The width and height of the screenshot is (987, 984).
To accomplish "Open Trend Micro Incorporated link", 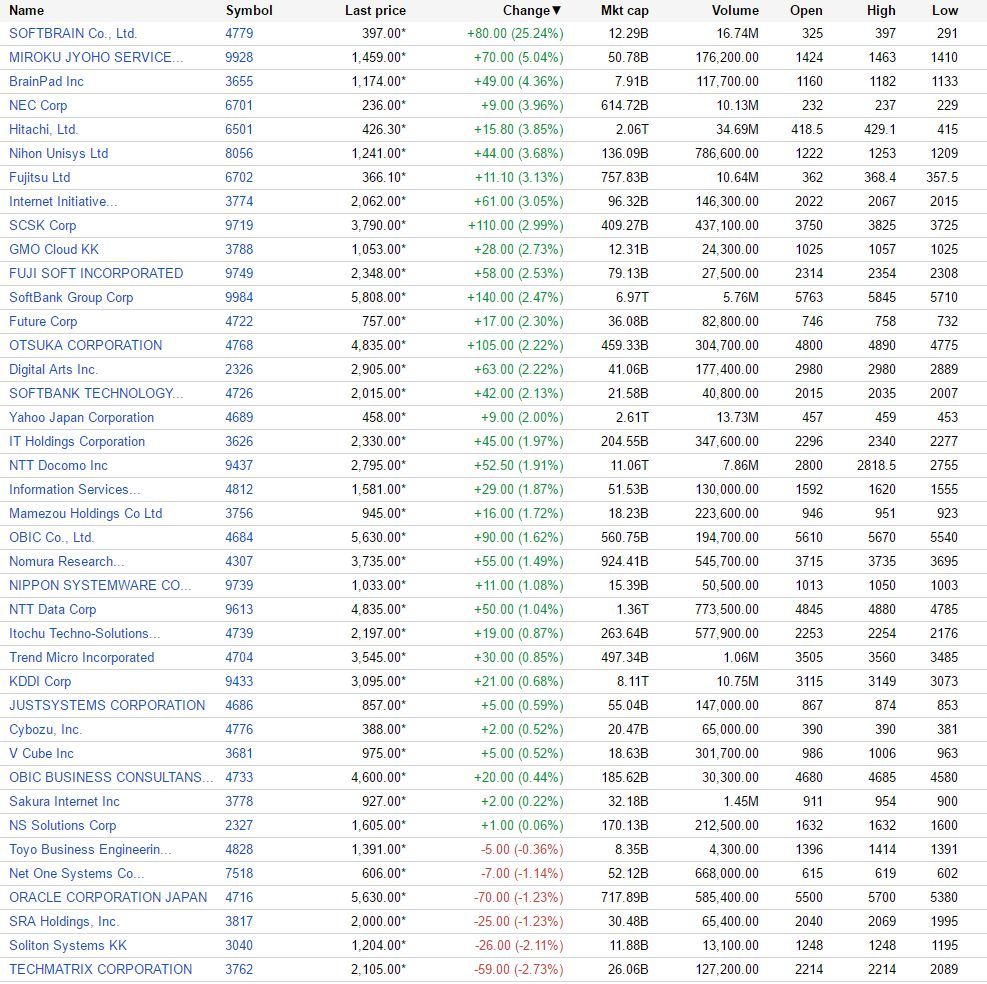I will point(81,657).
